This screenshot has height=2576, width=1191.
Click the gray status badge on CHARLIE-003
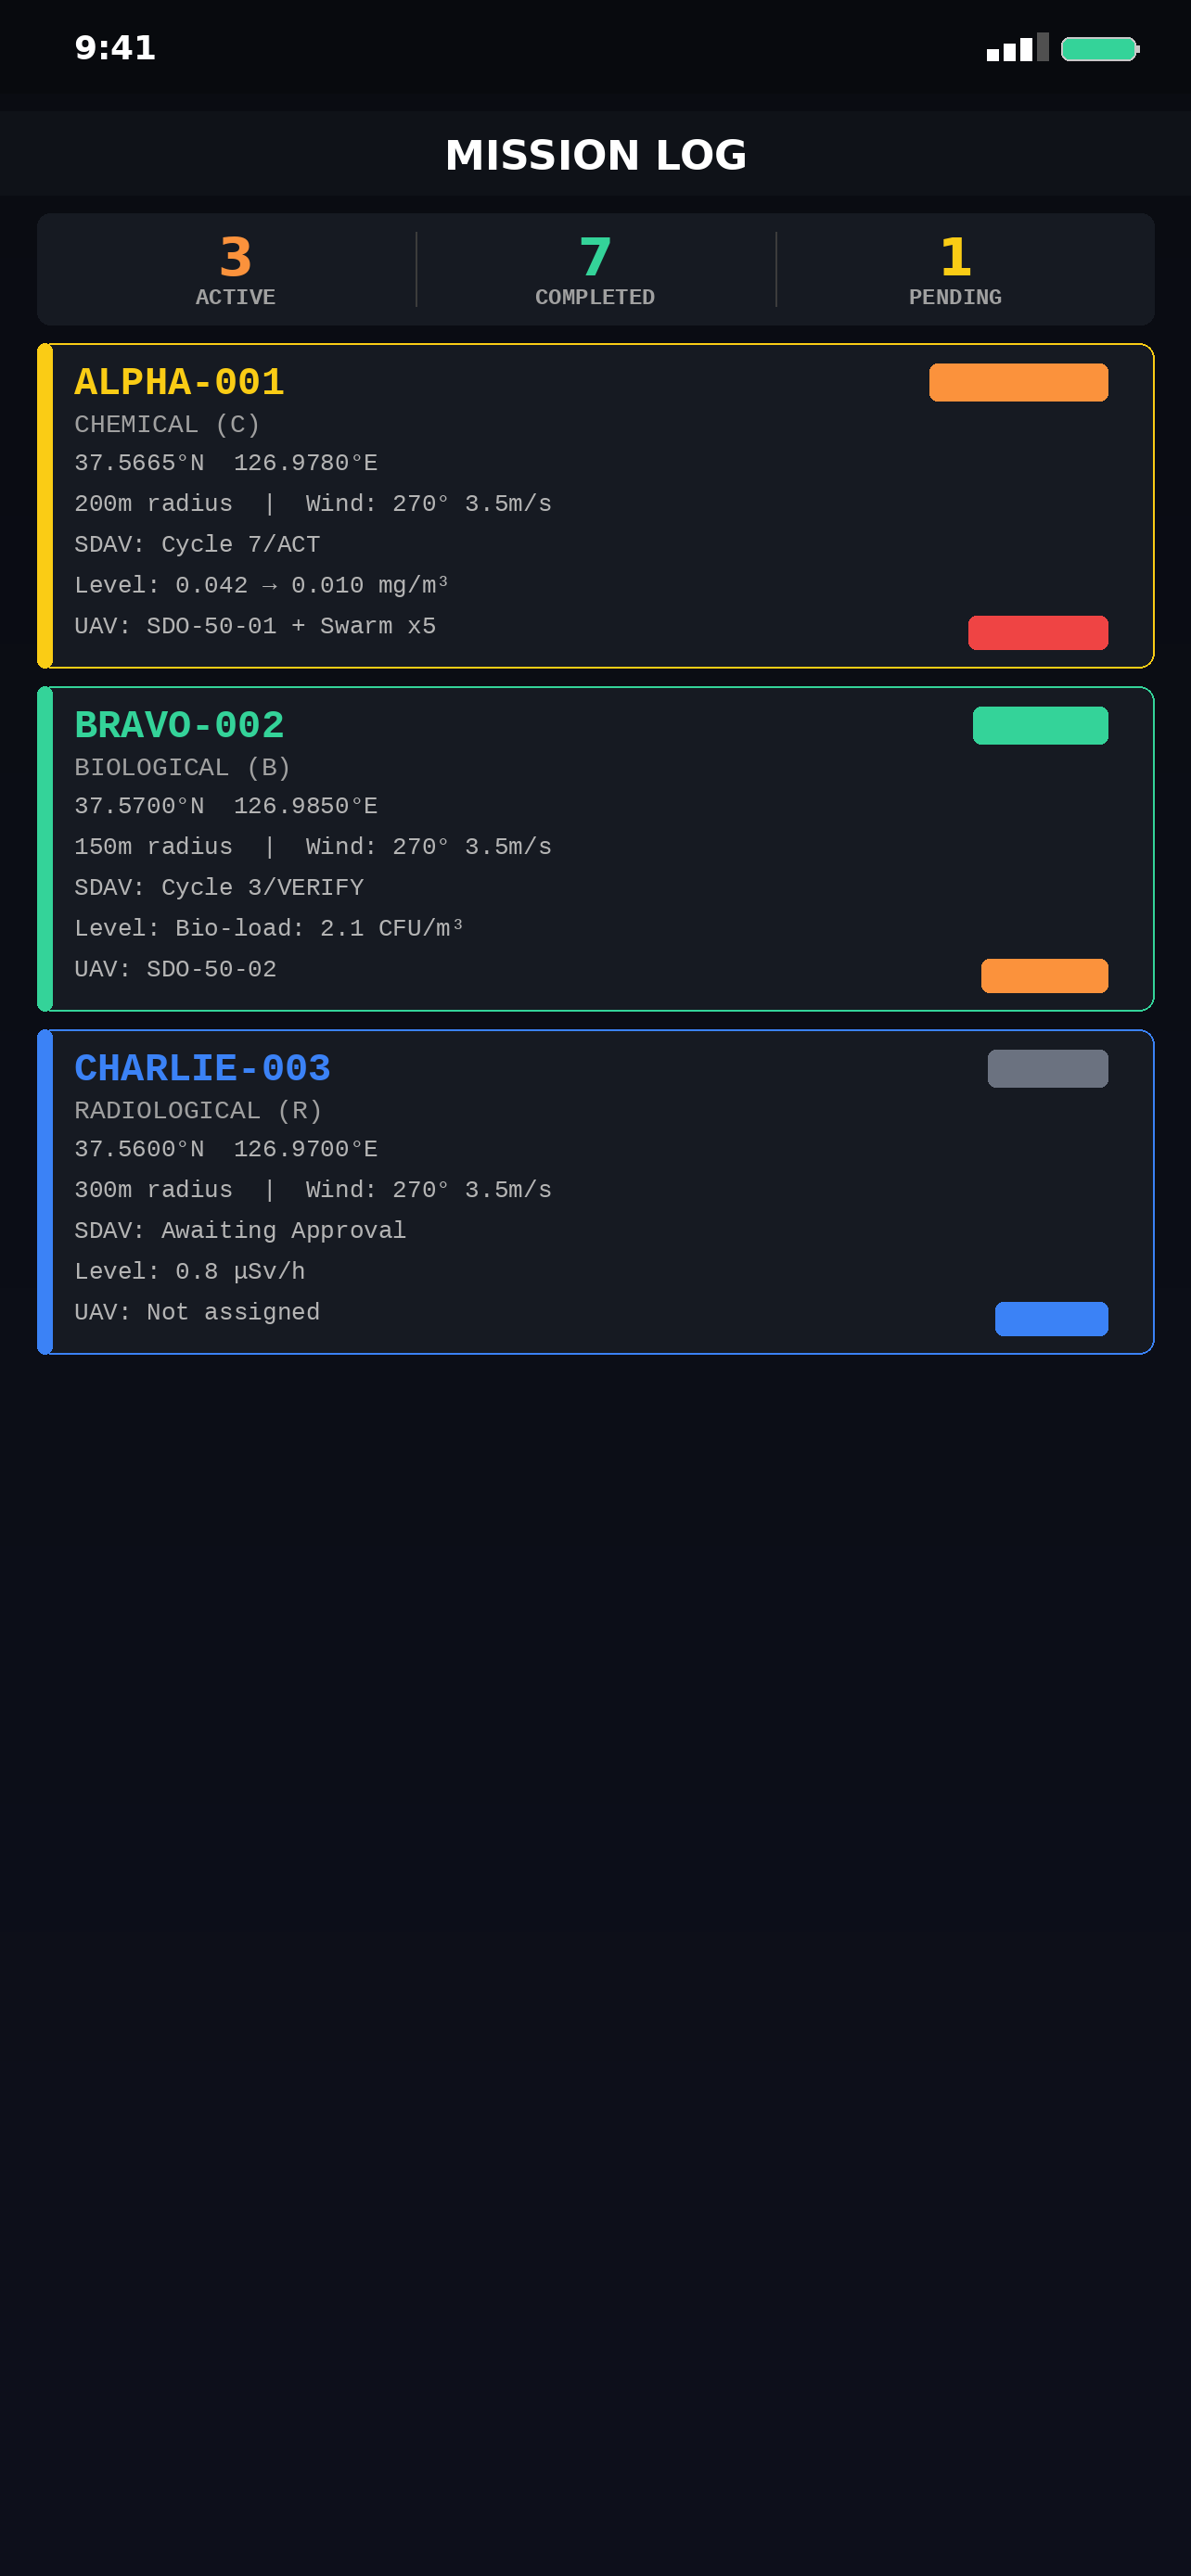pos(1047,1068)
